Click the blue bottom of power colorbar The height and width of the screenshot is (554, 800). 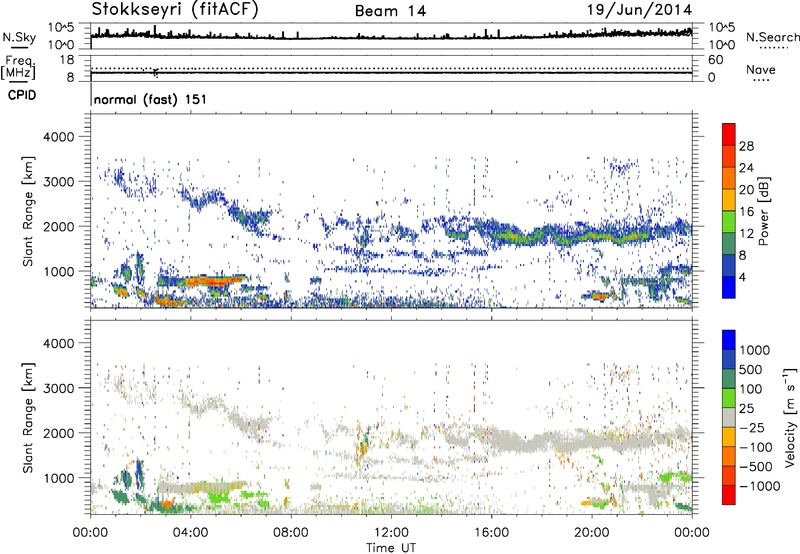(x=729, y=287)
